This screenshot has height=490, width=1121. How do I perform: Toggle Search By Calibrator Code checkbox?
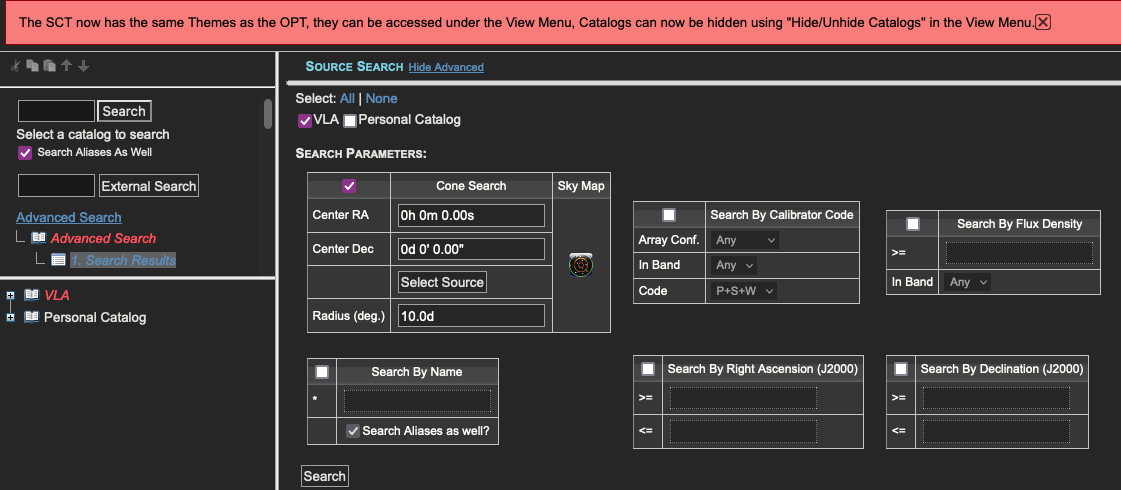pyautogui.click(x=669, y=215)
